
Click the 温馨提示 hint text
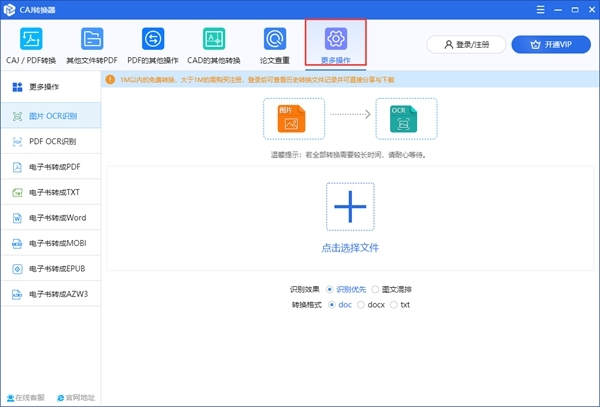[x=349, y=155]
